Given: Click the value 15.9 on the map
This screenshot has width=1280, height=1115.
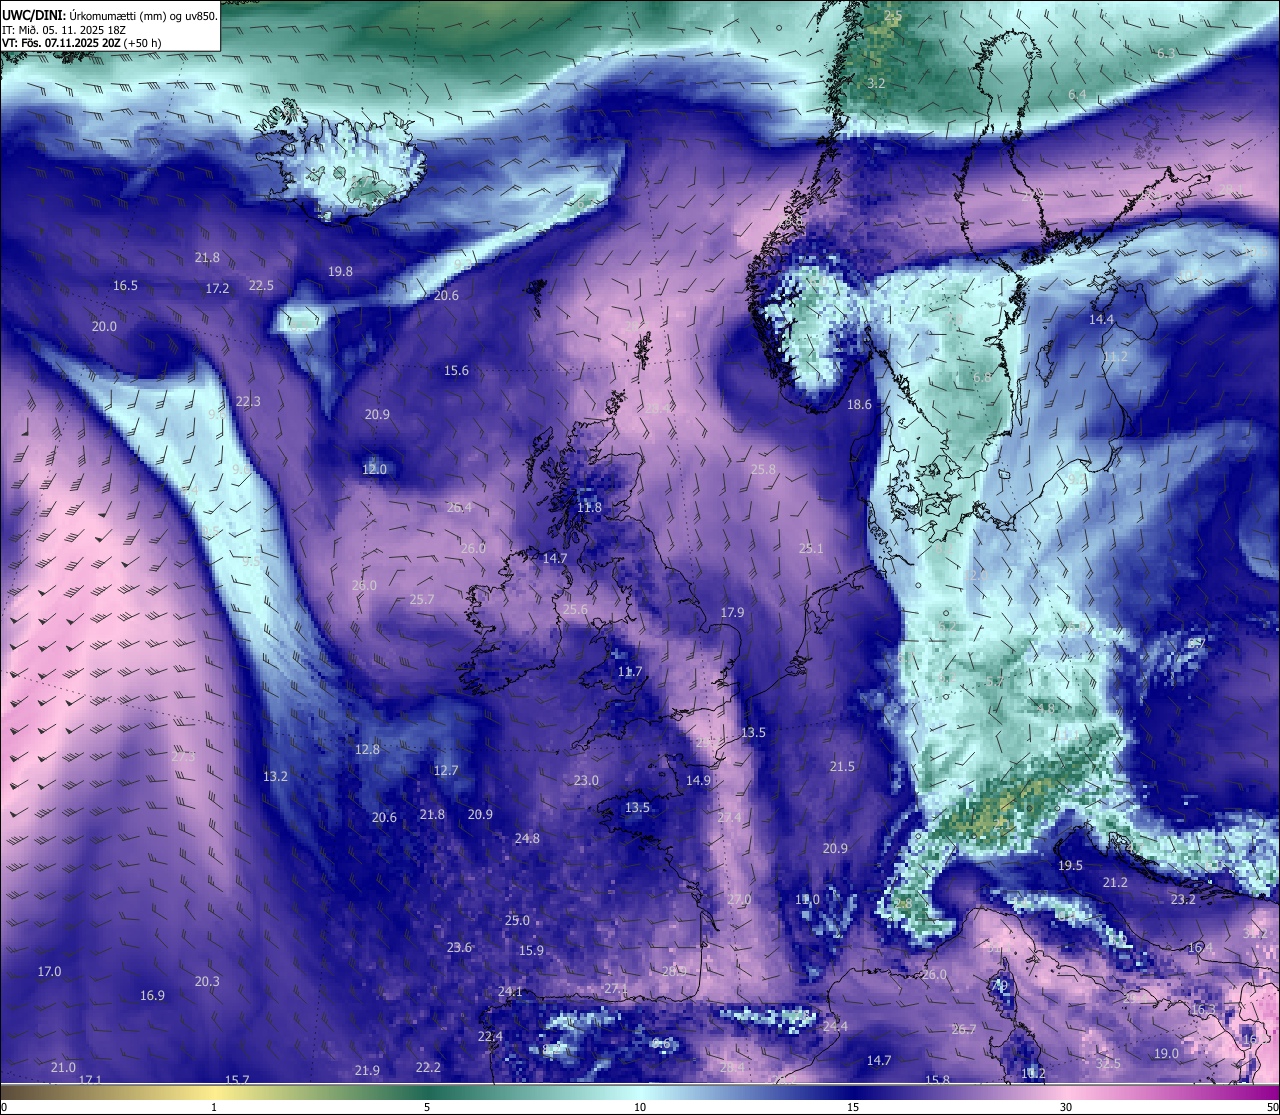Looking at the screenshot, I should click(x=531, y=951).
